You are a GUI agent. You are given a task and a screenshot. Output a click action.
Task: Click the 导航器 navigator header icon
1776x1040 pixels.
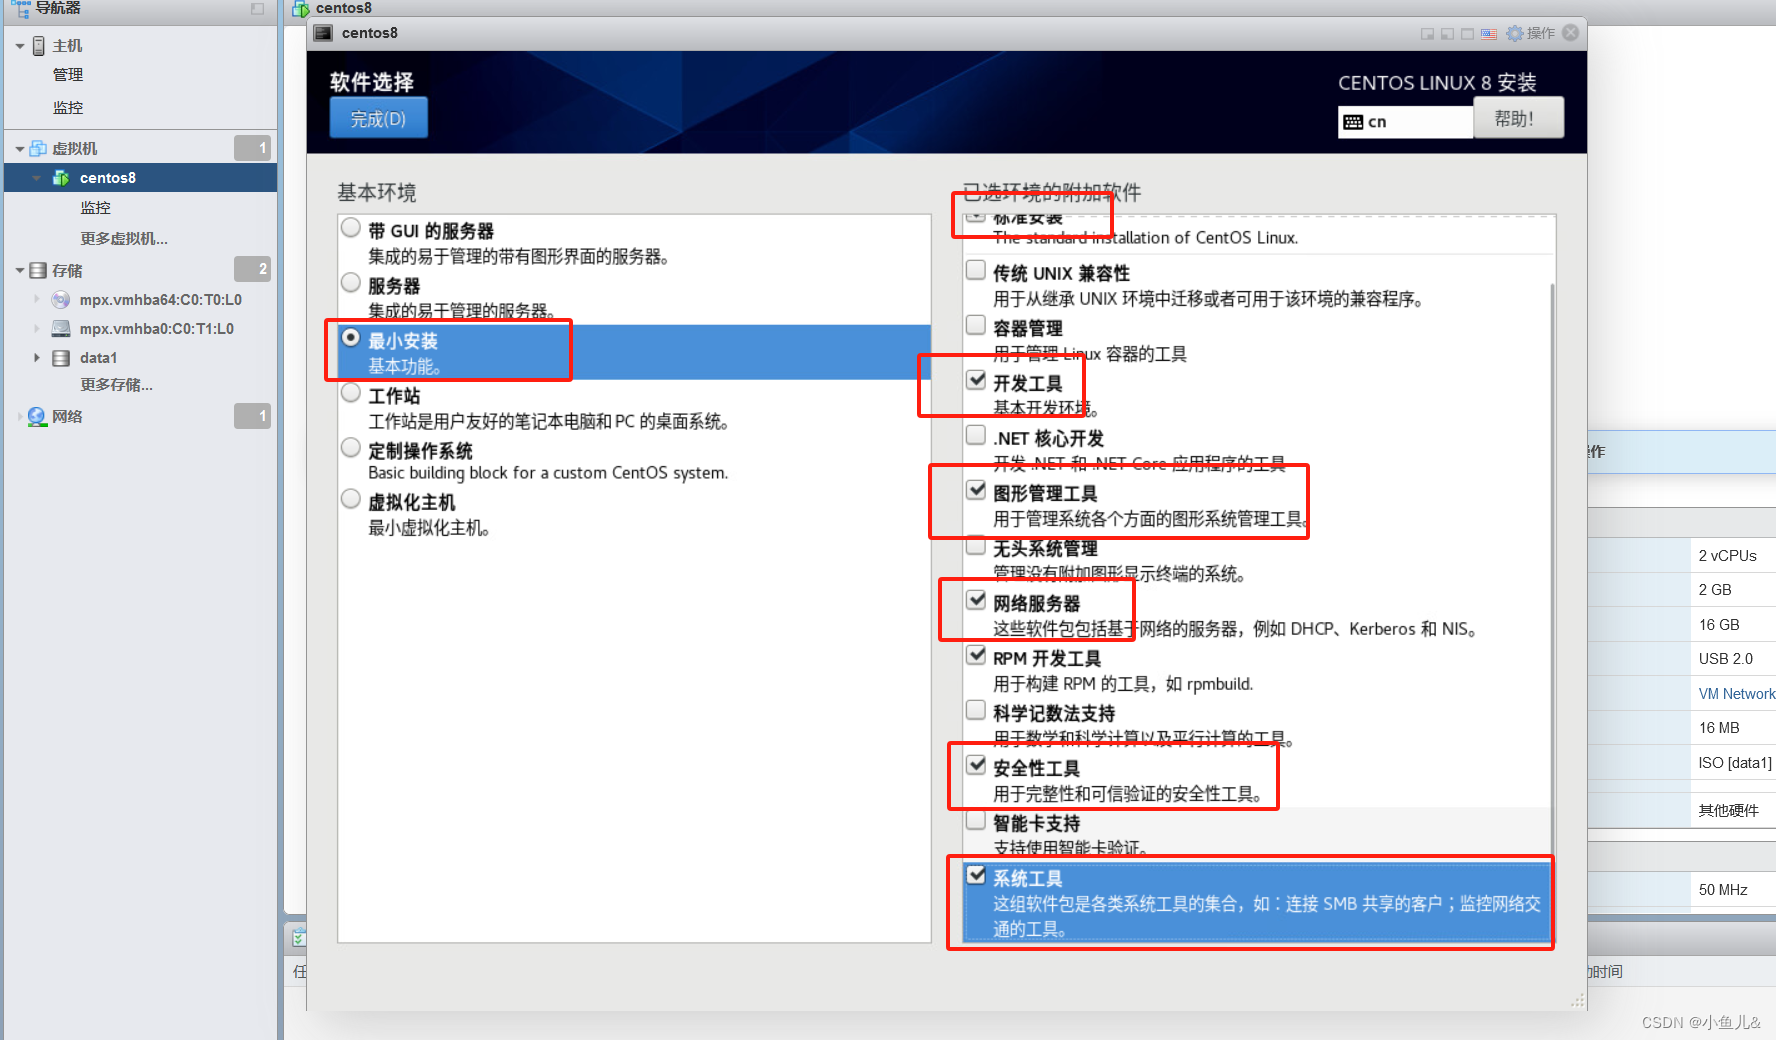coord(21,9)
